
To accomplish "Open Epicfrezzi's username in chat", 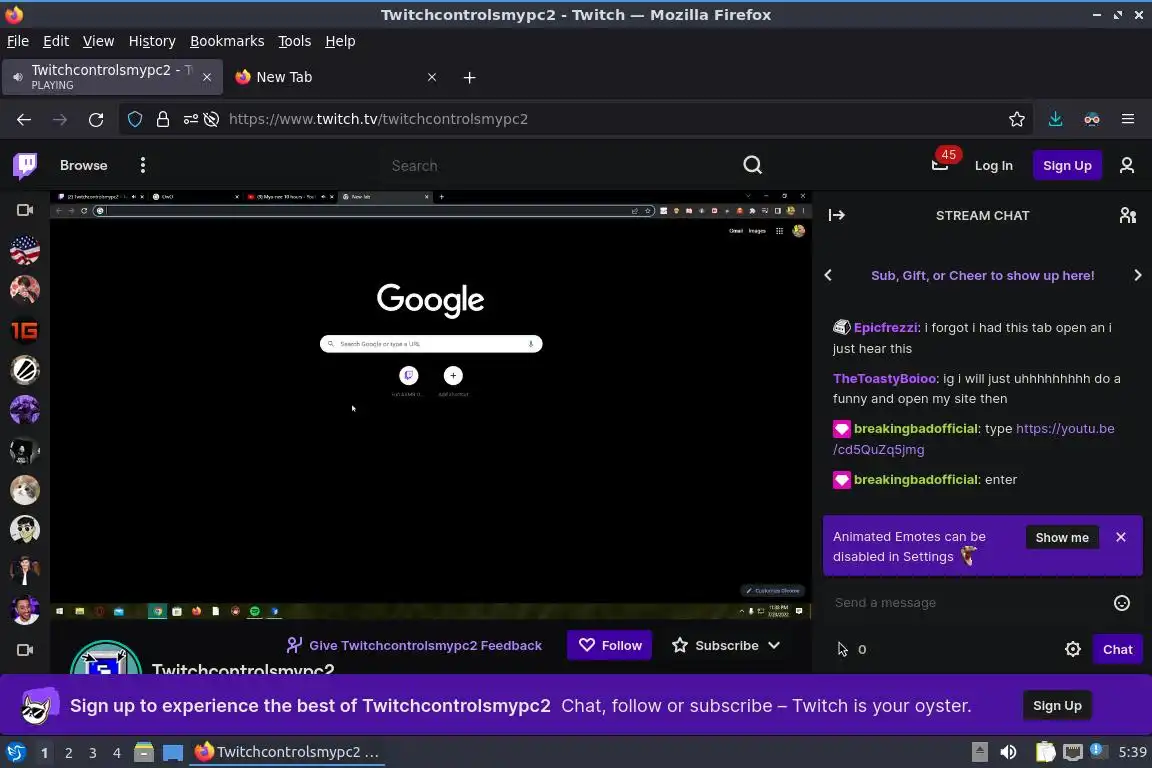I will coord(885,328).
